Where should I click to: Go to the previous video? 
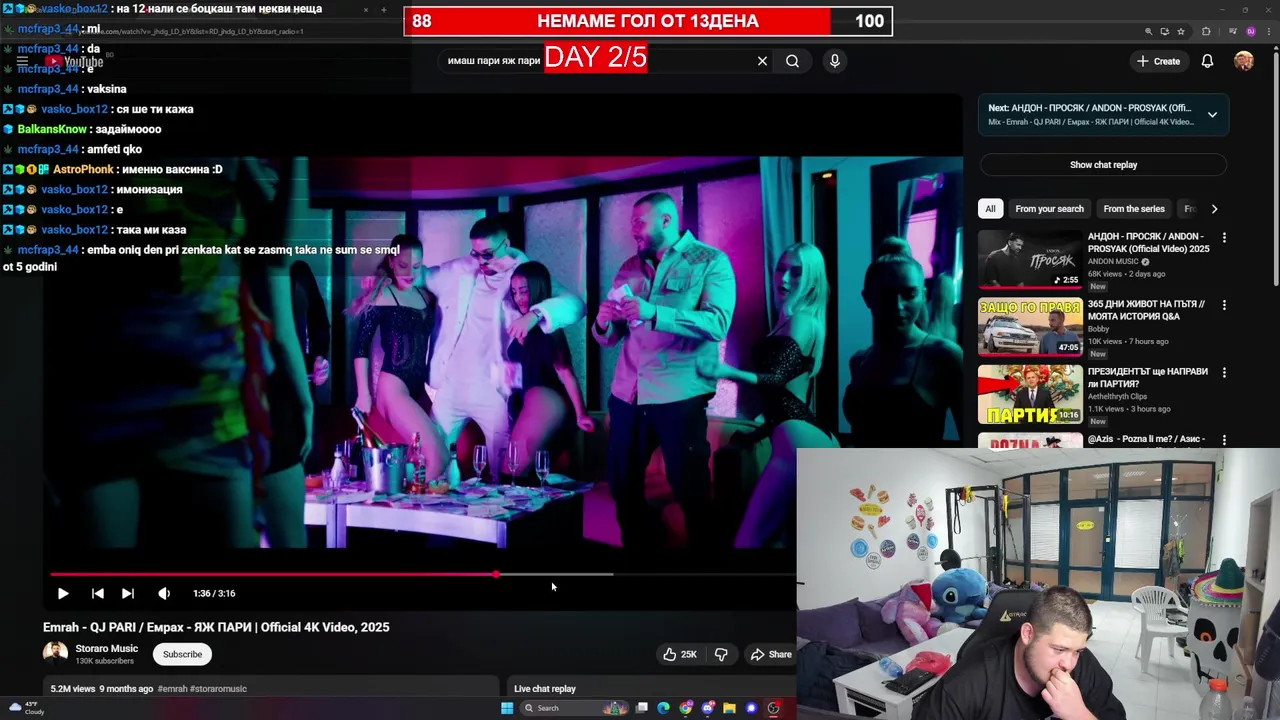(x=97, y=593)
